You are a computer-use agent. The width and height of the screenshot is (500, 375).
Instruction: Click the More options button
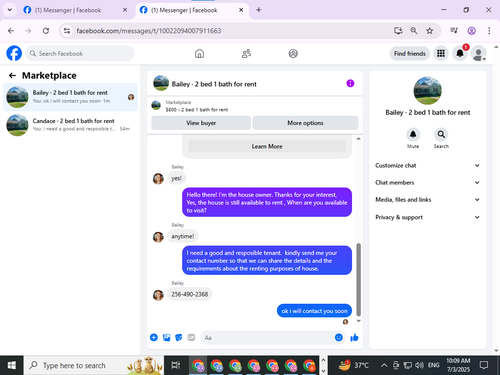point(305,123)
